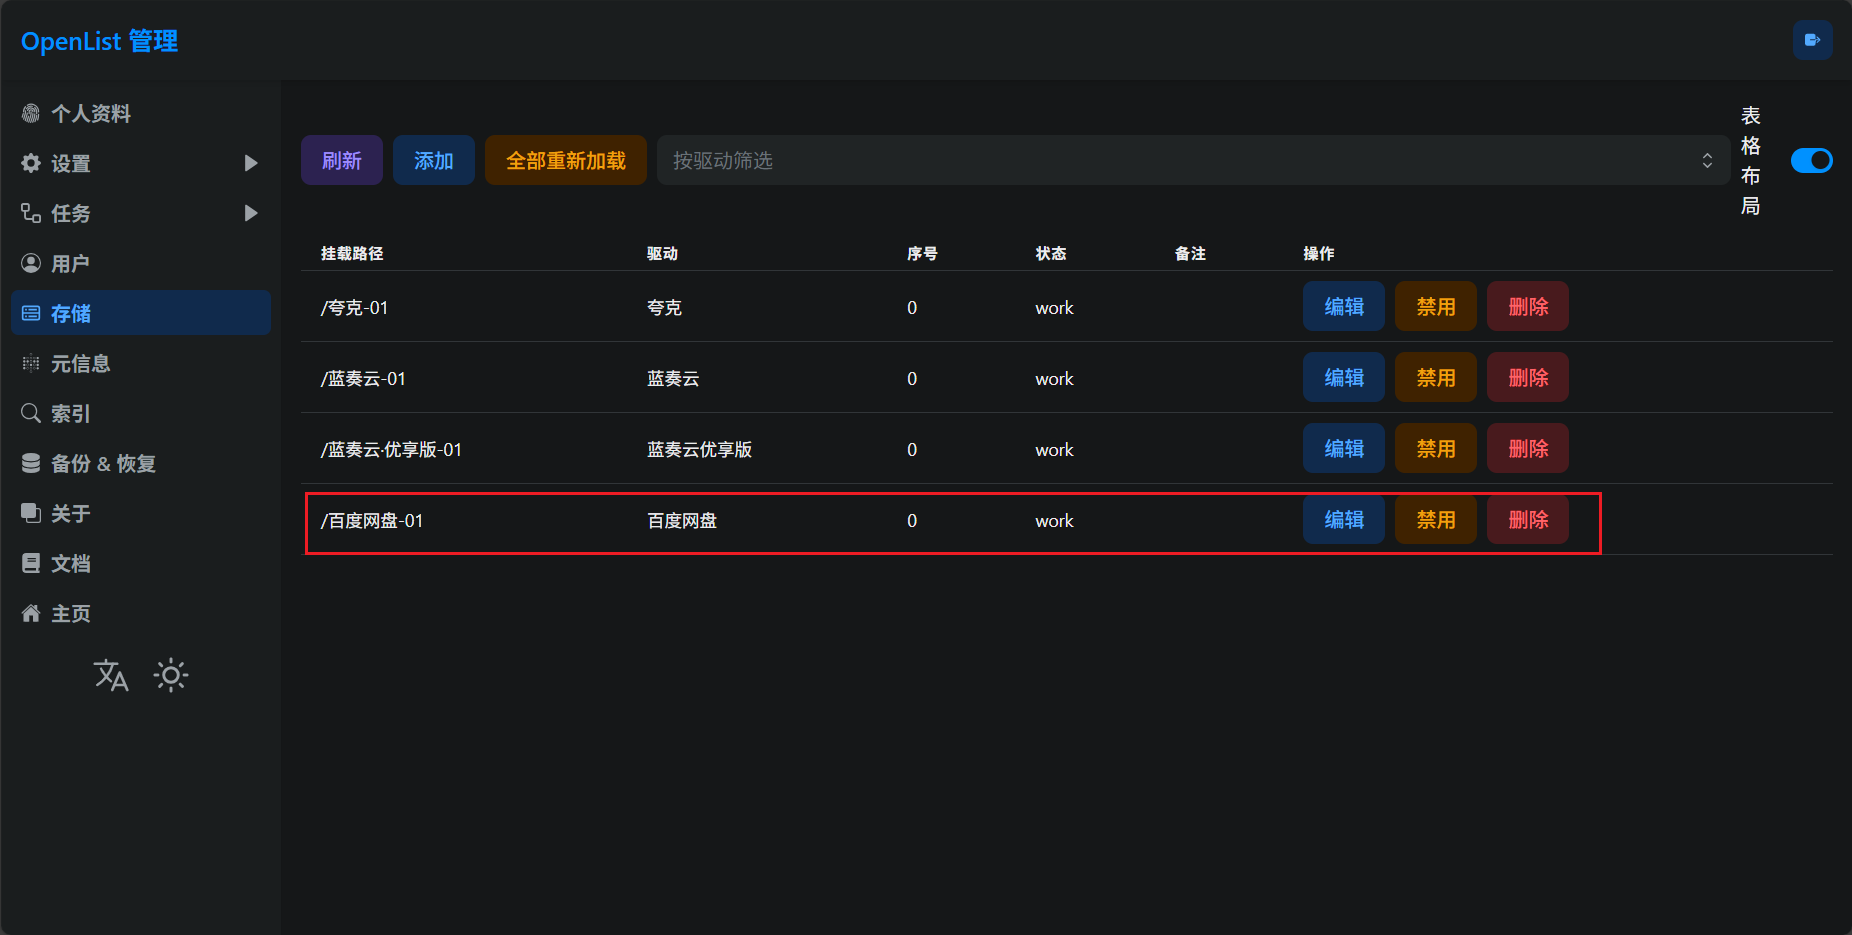This screenshot has height=935, width=1852.
Task: Click the book icon beside 文档
Action: (x=31, y=564)
